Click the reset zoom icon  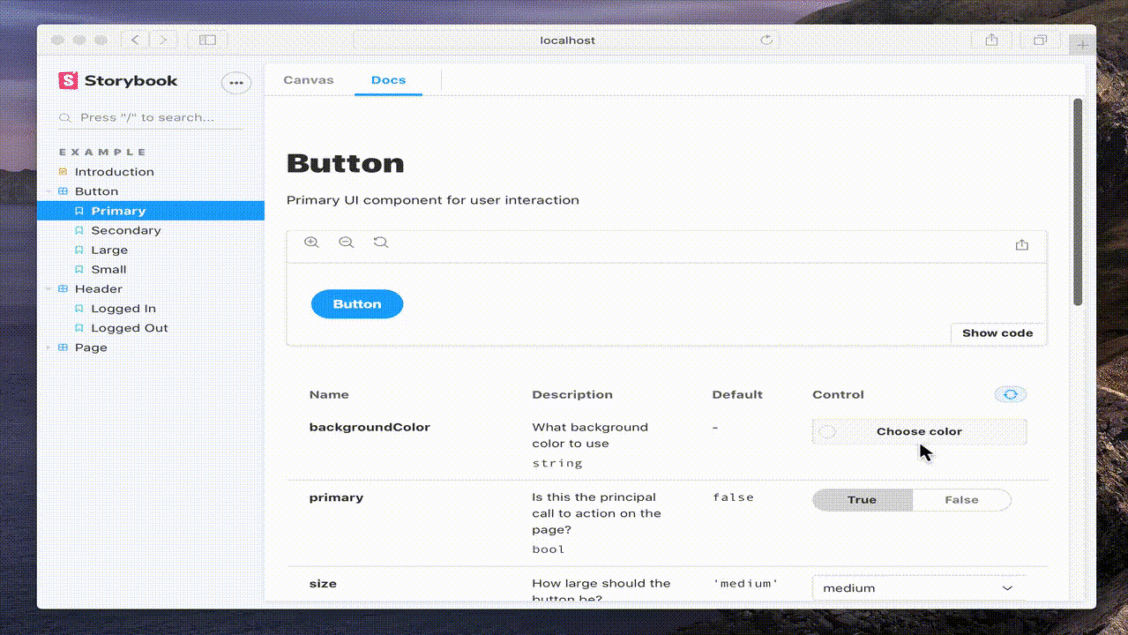click(380, 242)
